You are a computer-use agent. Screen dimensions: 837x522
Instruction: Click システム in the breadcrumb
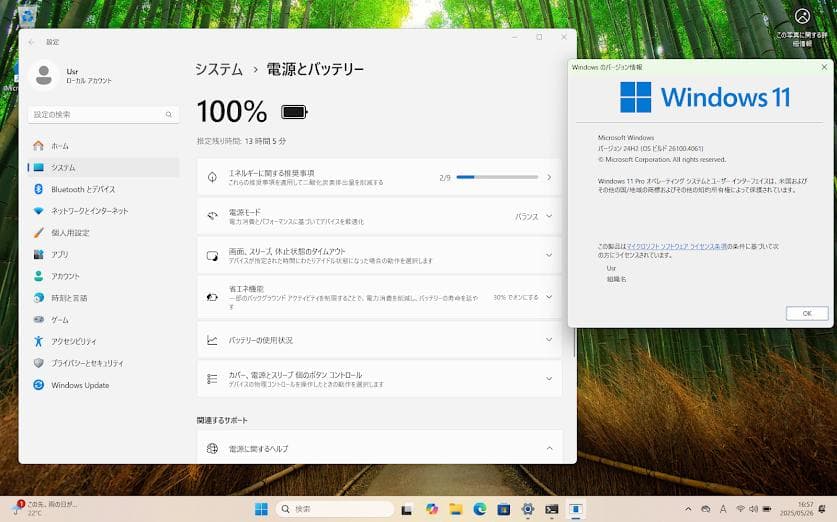coord(219,69)
